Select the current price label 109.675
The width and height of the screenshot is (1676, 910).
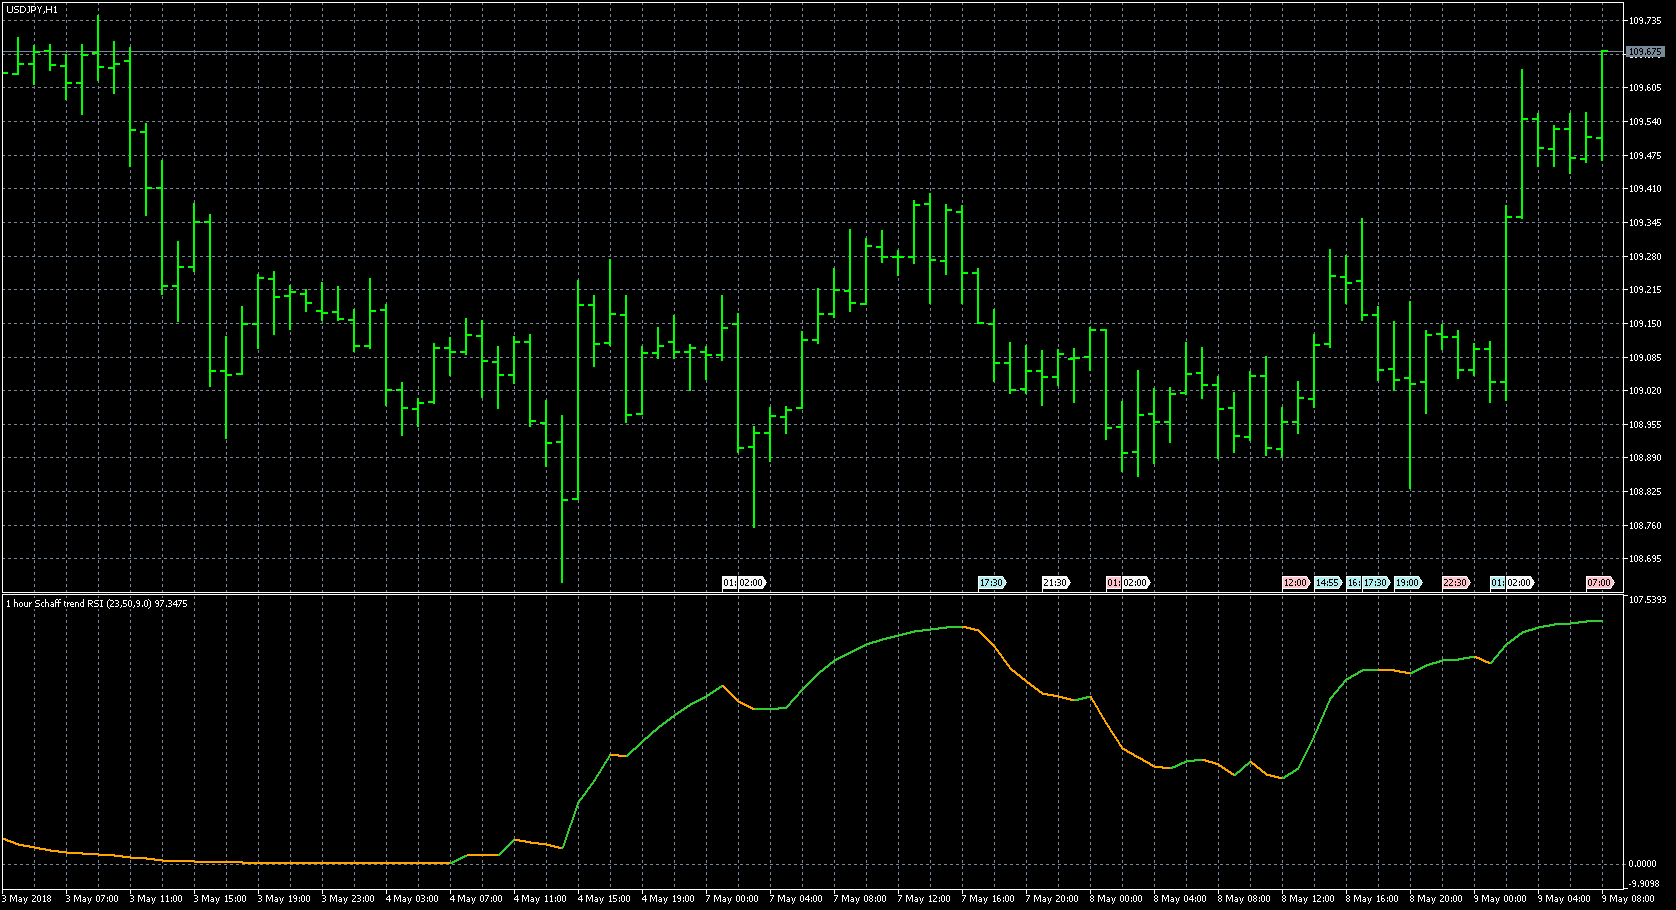pos(1645,52)
